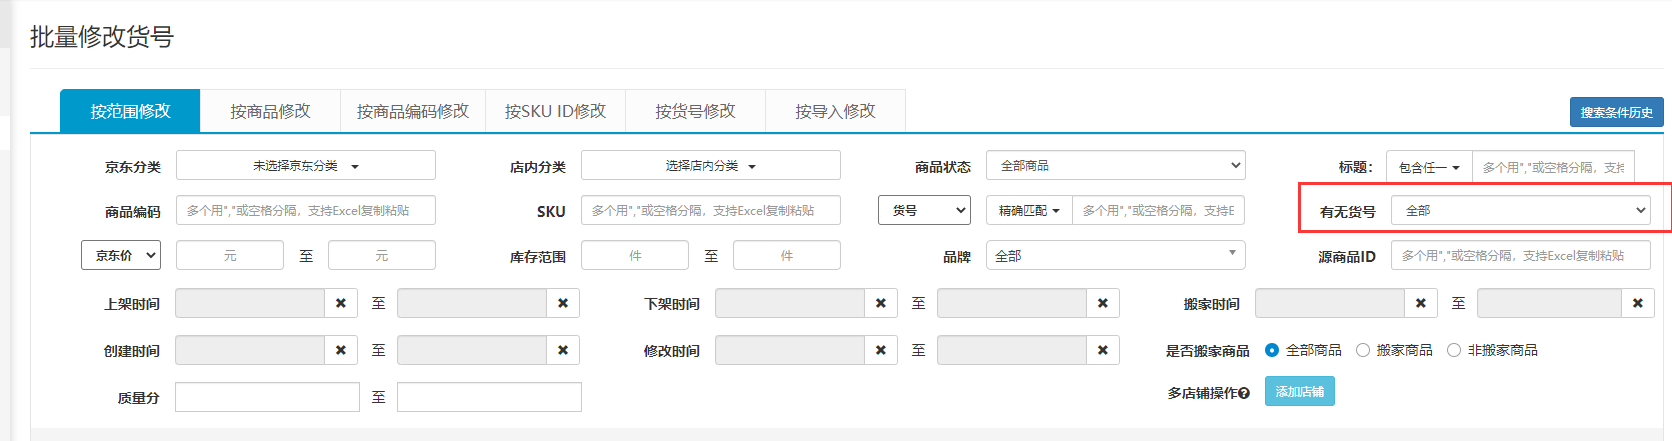
Task: Clear the 上架时间 end date with X
Action: (563, 303)
